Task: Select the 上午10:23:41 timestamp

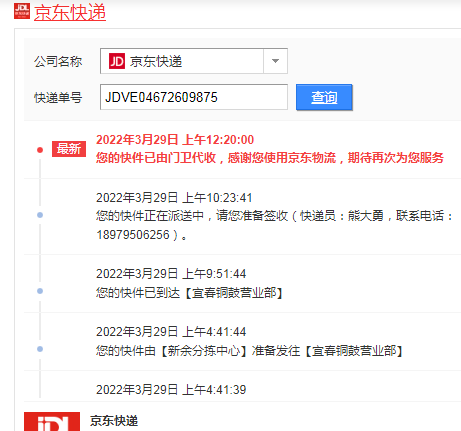Action: pyautogui.click(x=174, y=198)
